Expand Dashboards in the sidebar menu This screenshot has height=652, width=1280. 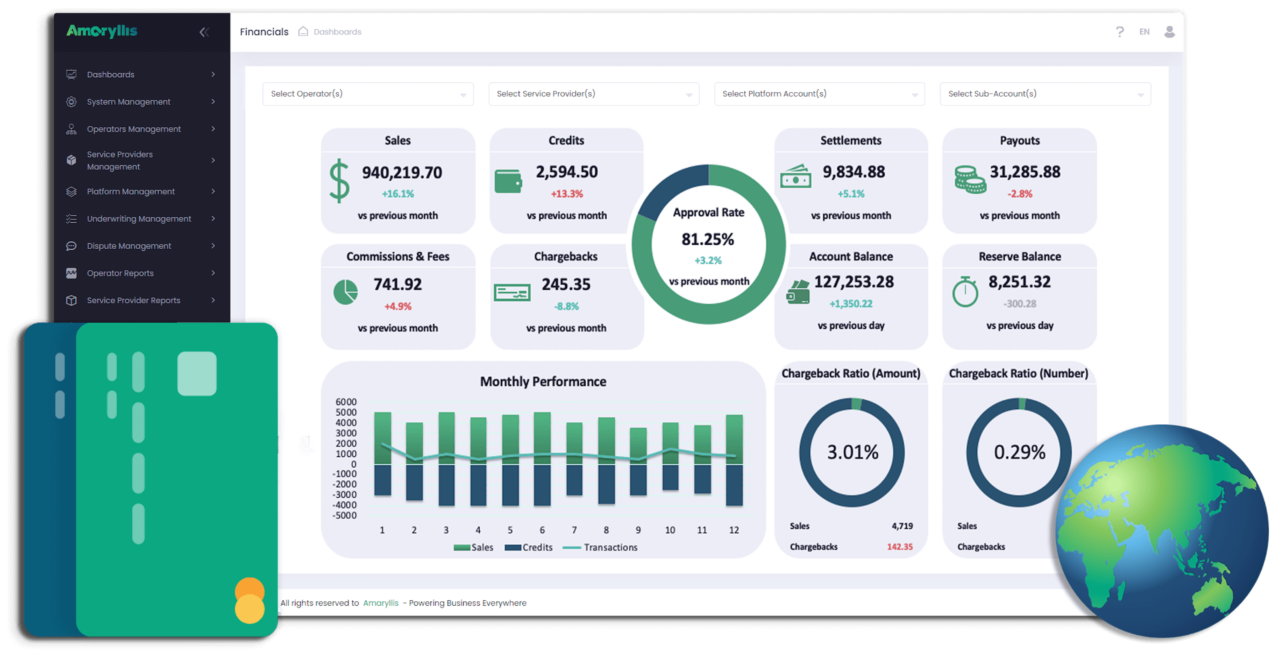coord(141,75)
